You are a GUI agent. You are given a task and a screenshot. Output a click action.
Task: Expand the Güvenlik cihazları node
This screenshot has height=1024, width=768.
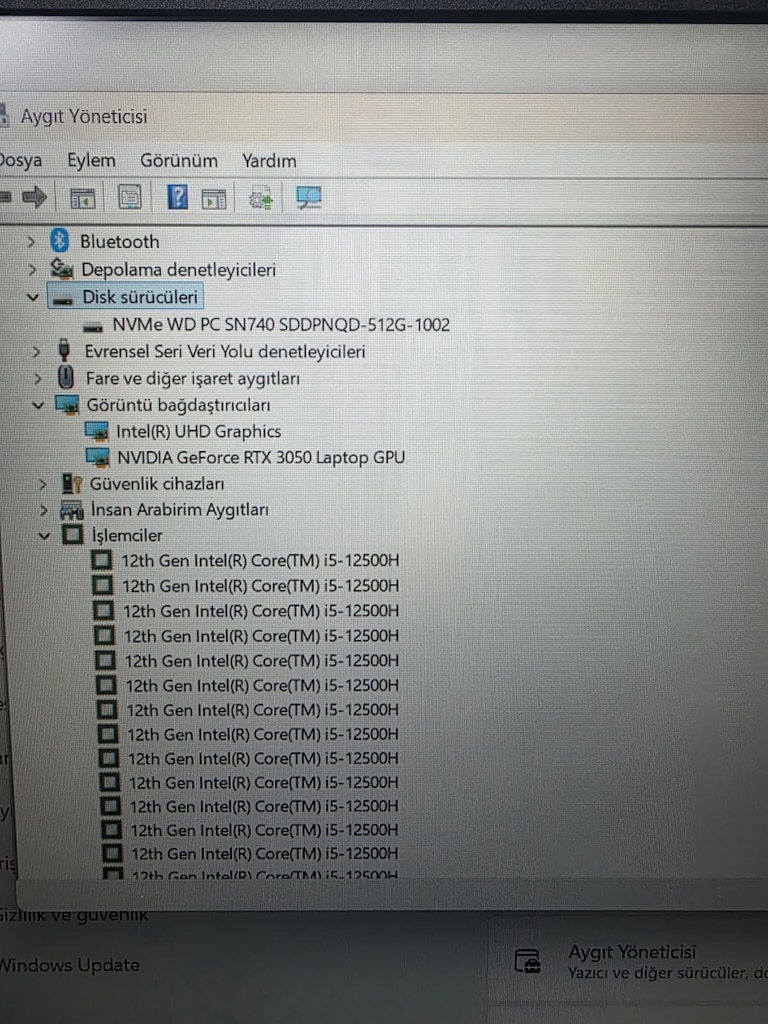tap(42, 484)
